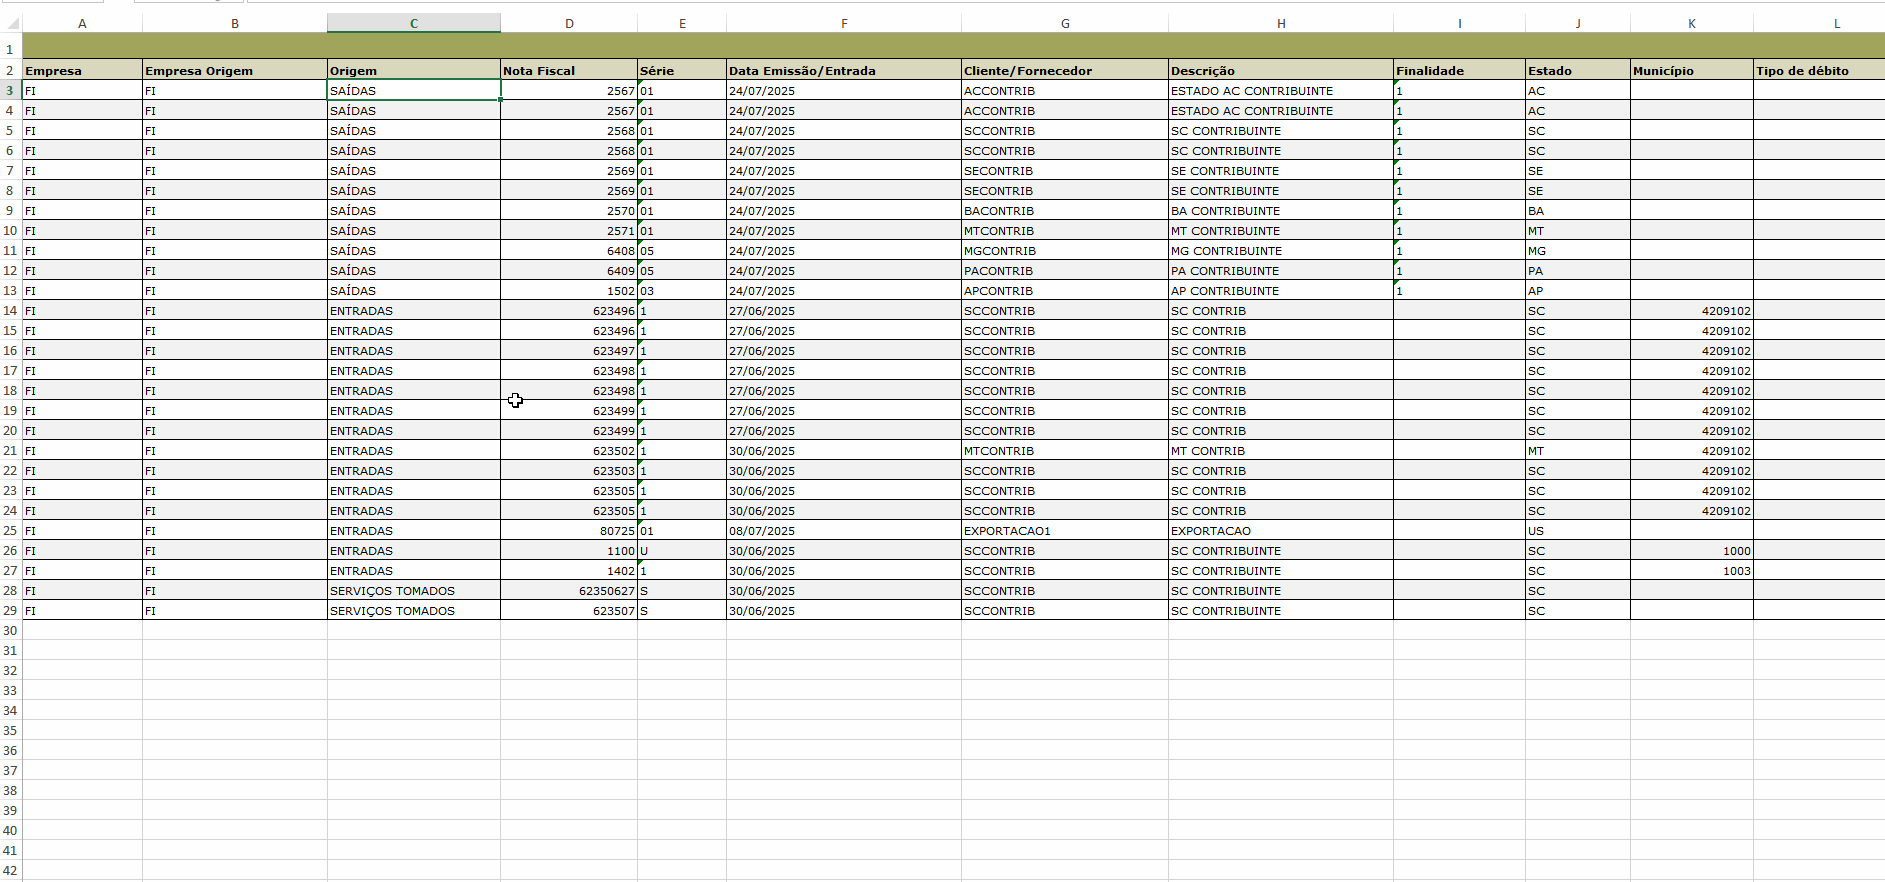Click the Descrição header cell
1885x882 pixels.
tap(1281, 71)
